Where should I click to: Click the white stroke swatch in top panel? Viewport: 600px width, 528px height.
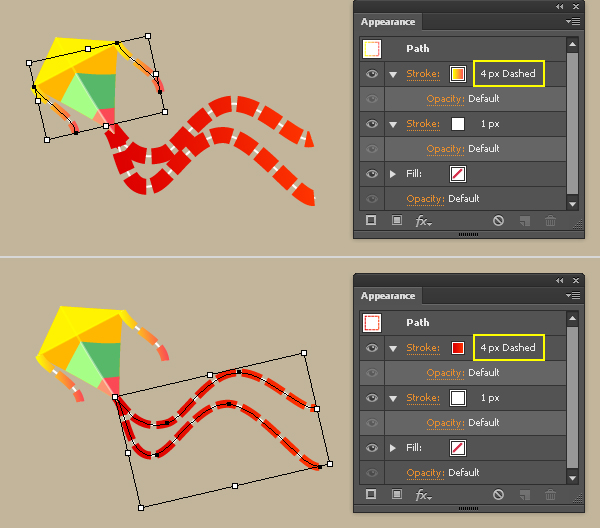tap(458, 124)
